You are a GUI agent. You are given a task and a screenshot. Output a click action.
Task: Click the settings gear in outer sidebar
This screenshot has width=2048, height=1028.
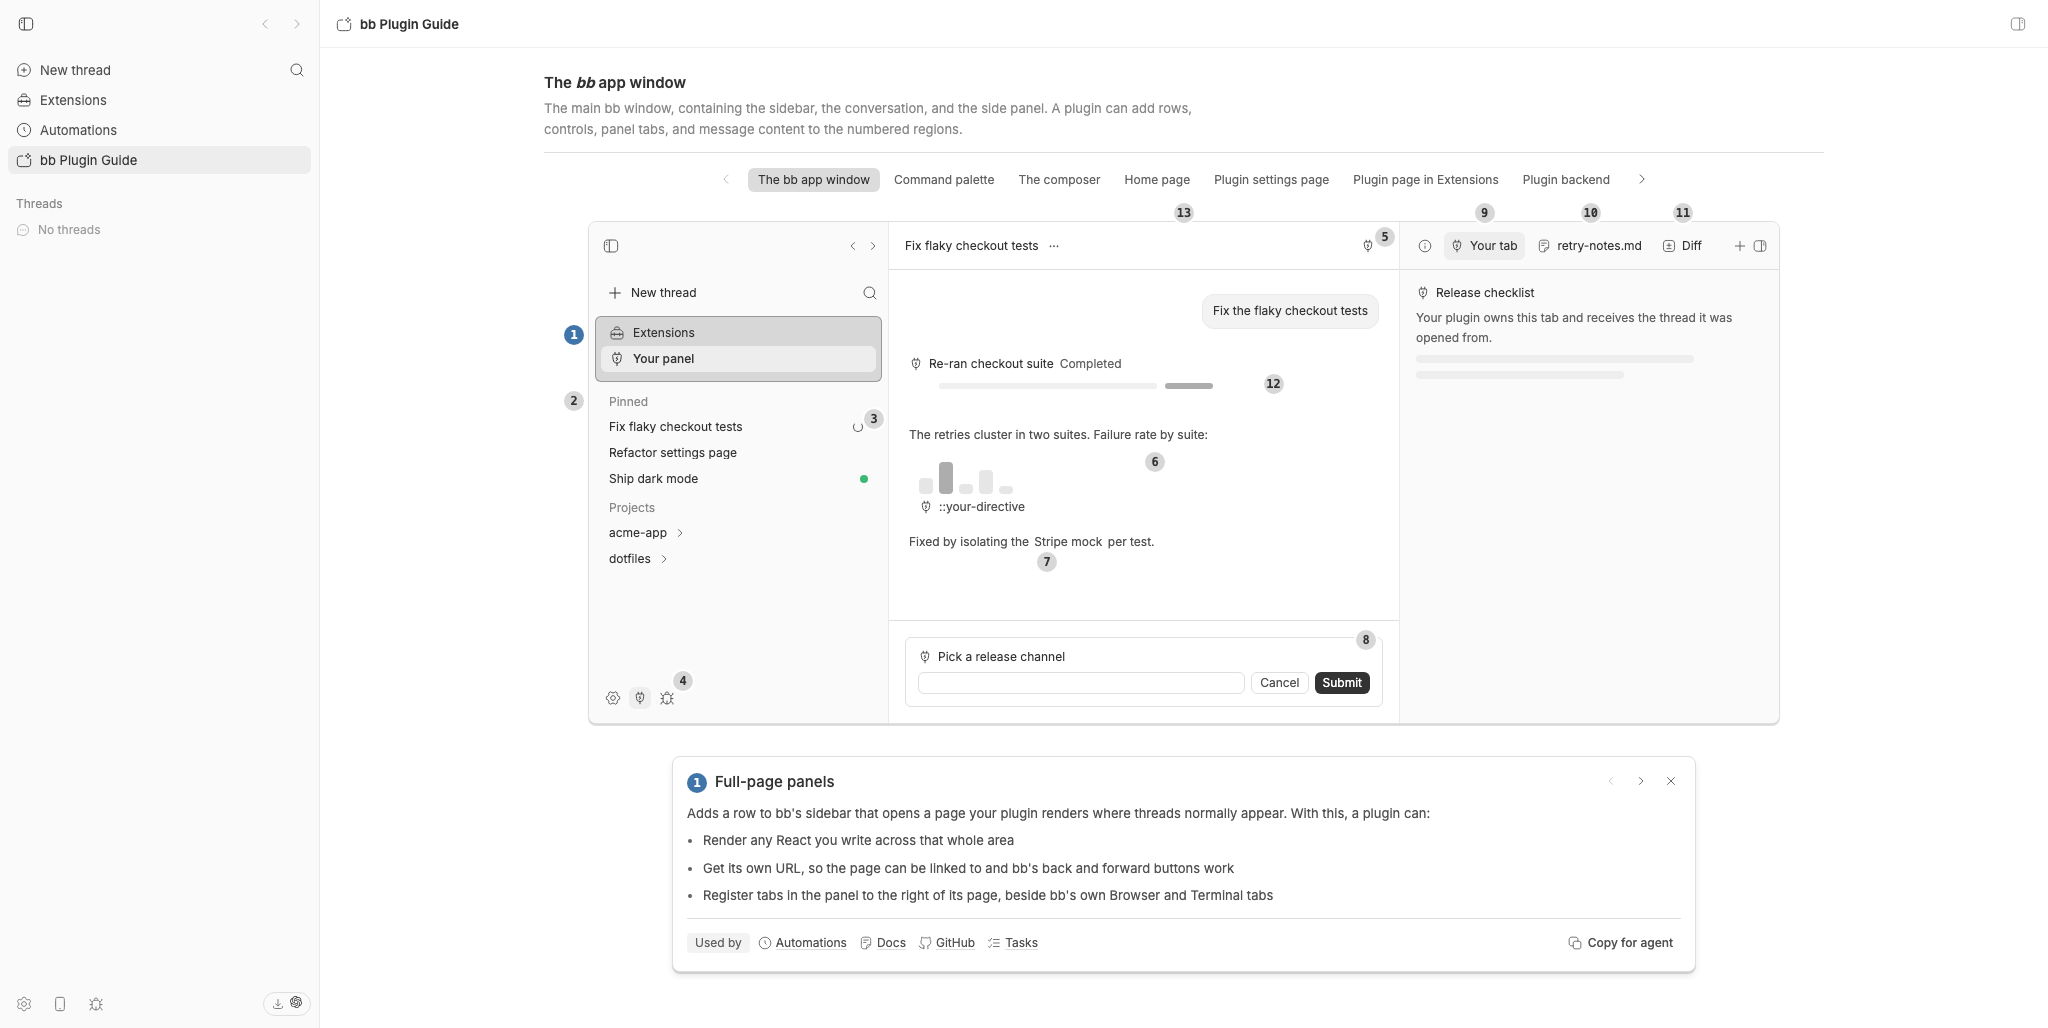tap(24, 1004)
